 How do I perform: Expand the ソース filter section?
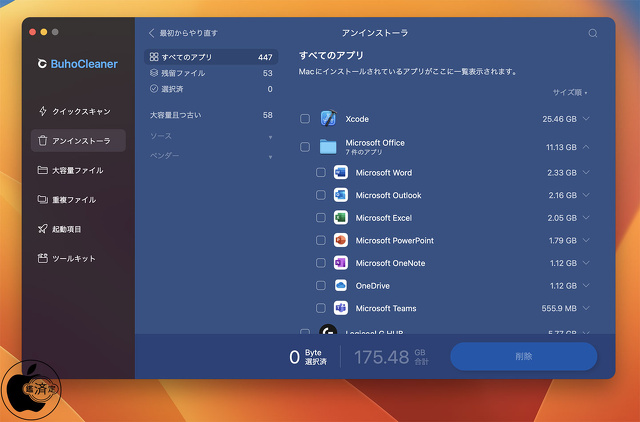point(211,136)
